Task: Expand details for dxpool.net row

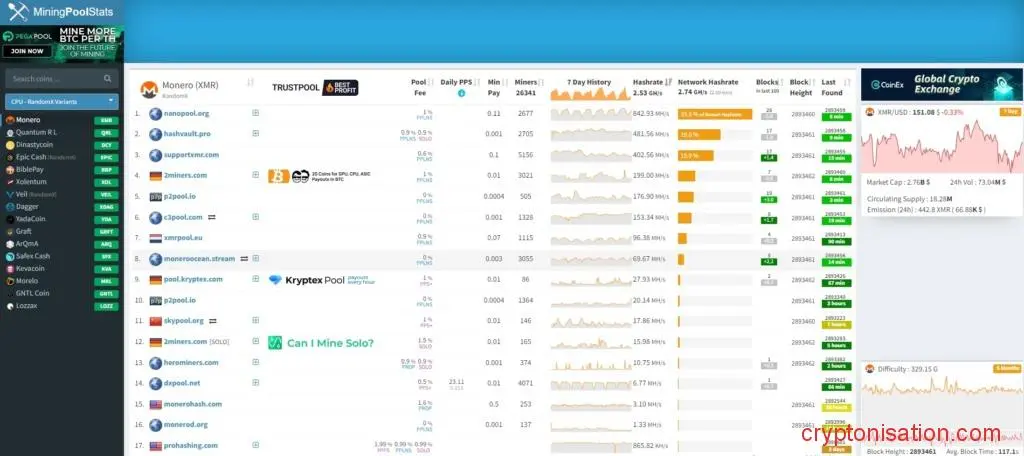Action: 255,383
